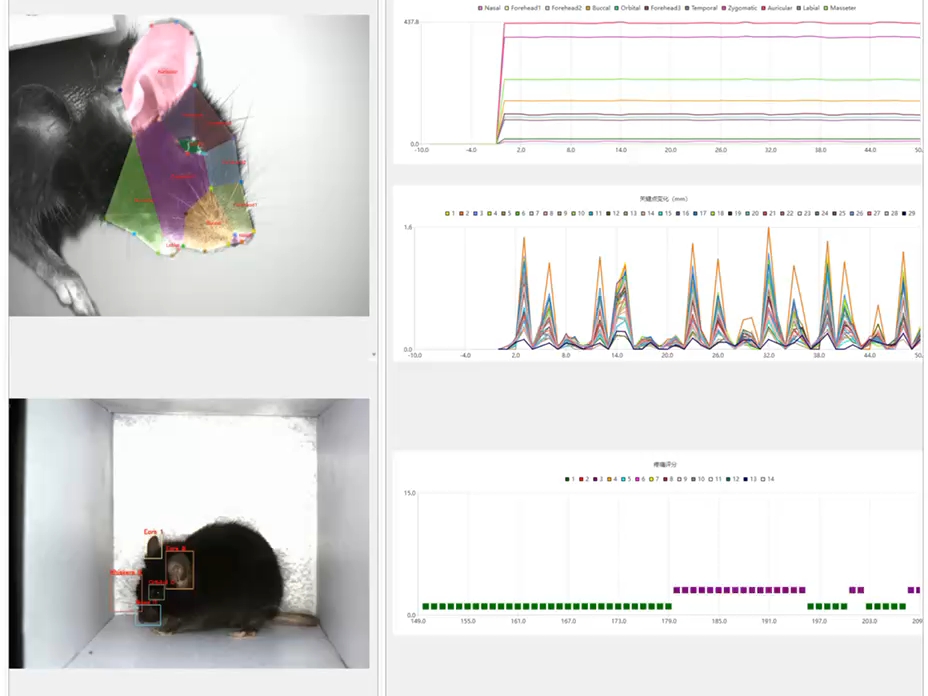The width and height of the screenshot is (928, 696).
Task: Toggle keypoint 29 in the middle chart legend
Action: 909,213
